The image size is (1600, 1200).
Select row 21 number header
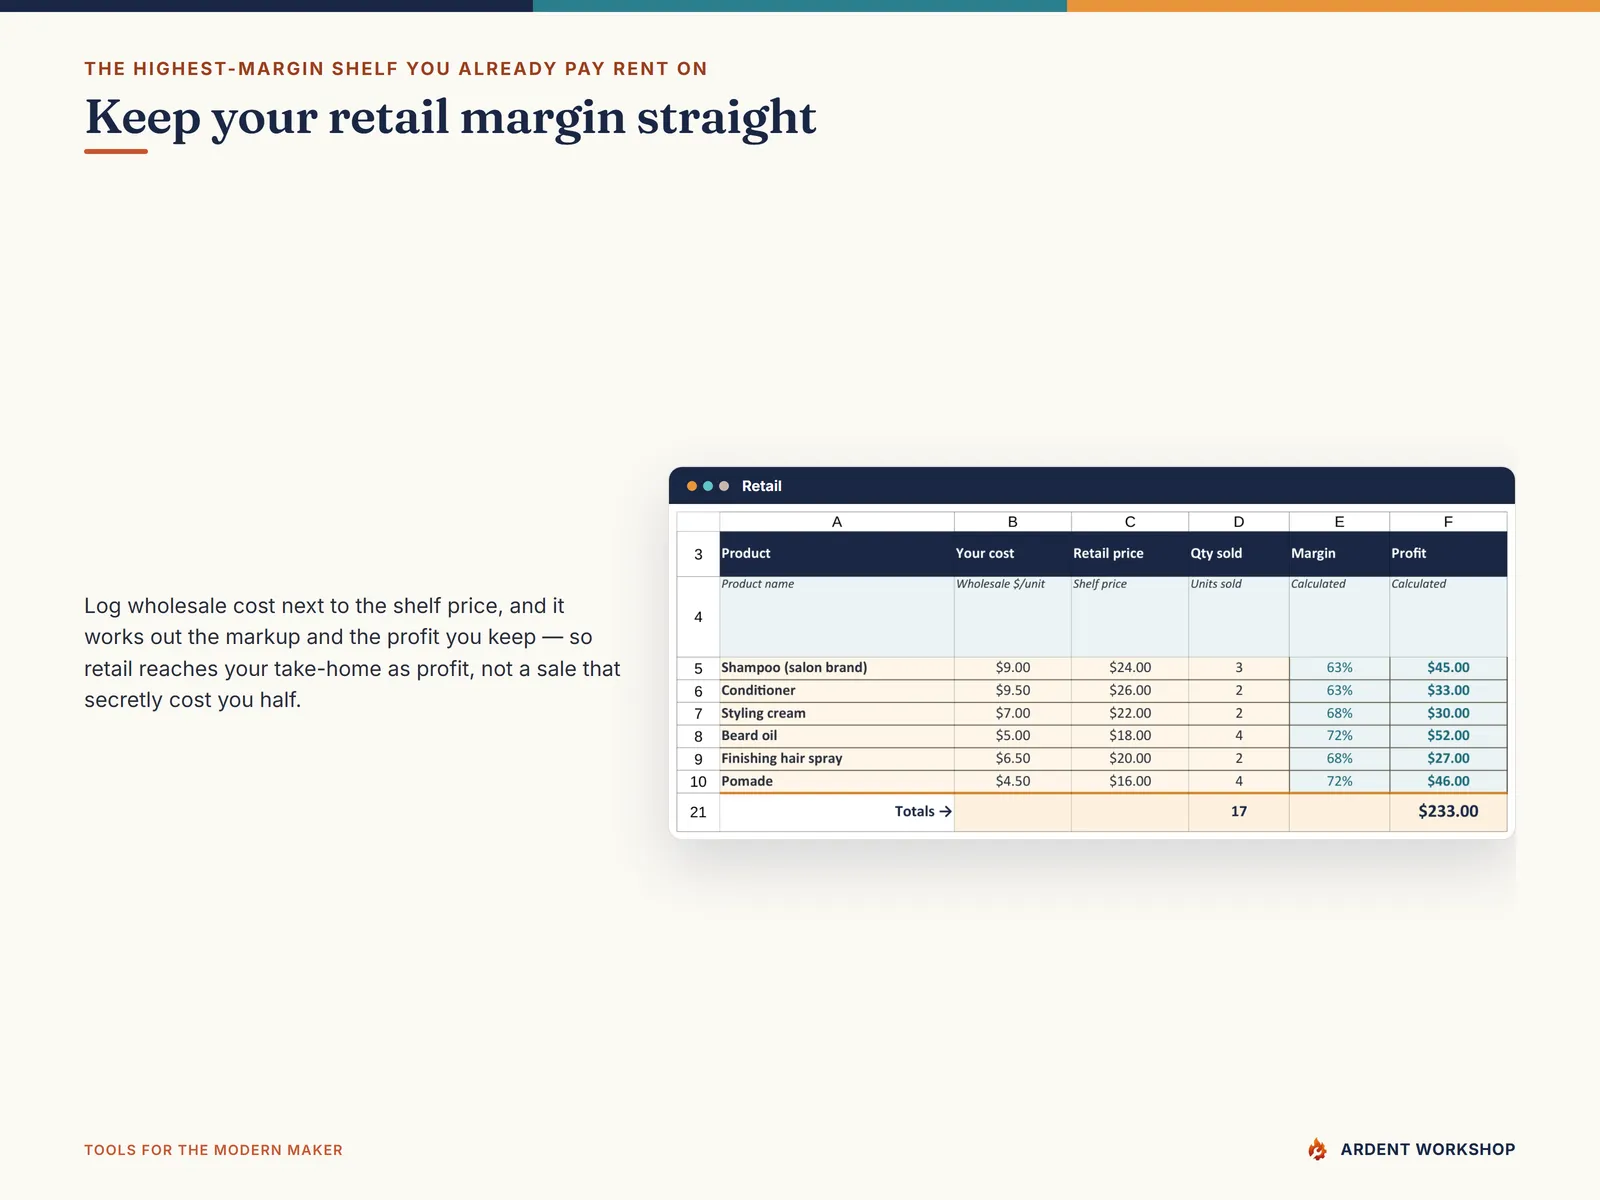(698, 812)
